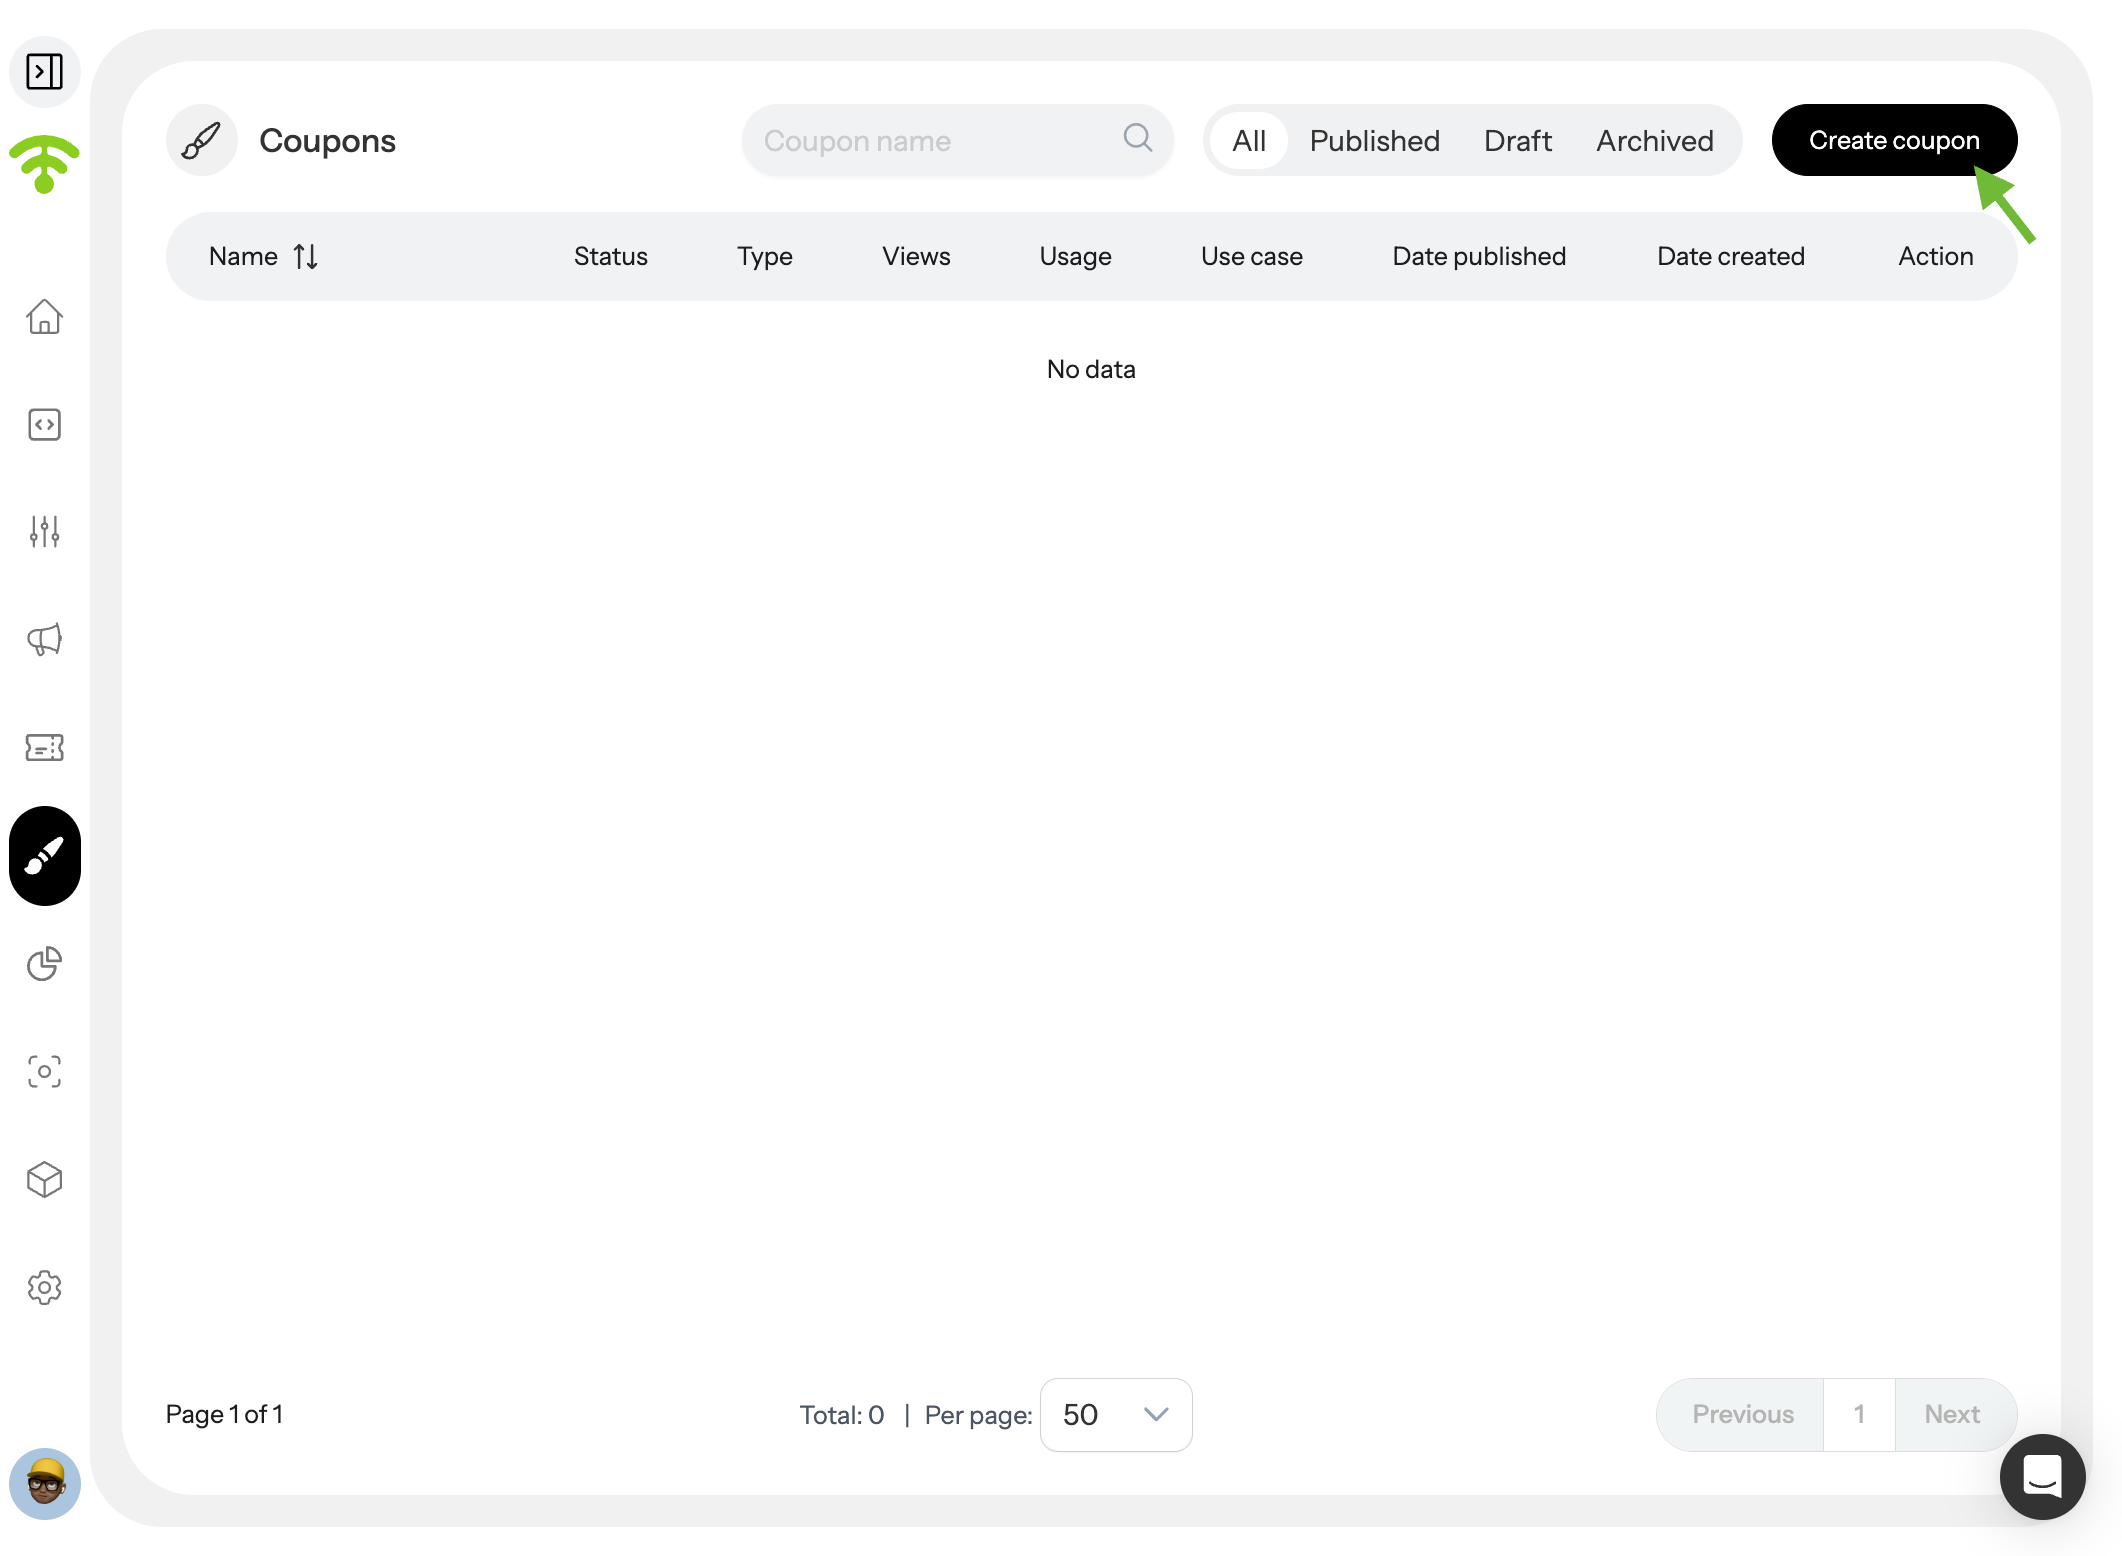Image resolution: width=2122 pixels, height=1556 pixels.
Task: Expand the sidebar panel toggle icon
Action: (x=44, y=72)
